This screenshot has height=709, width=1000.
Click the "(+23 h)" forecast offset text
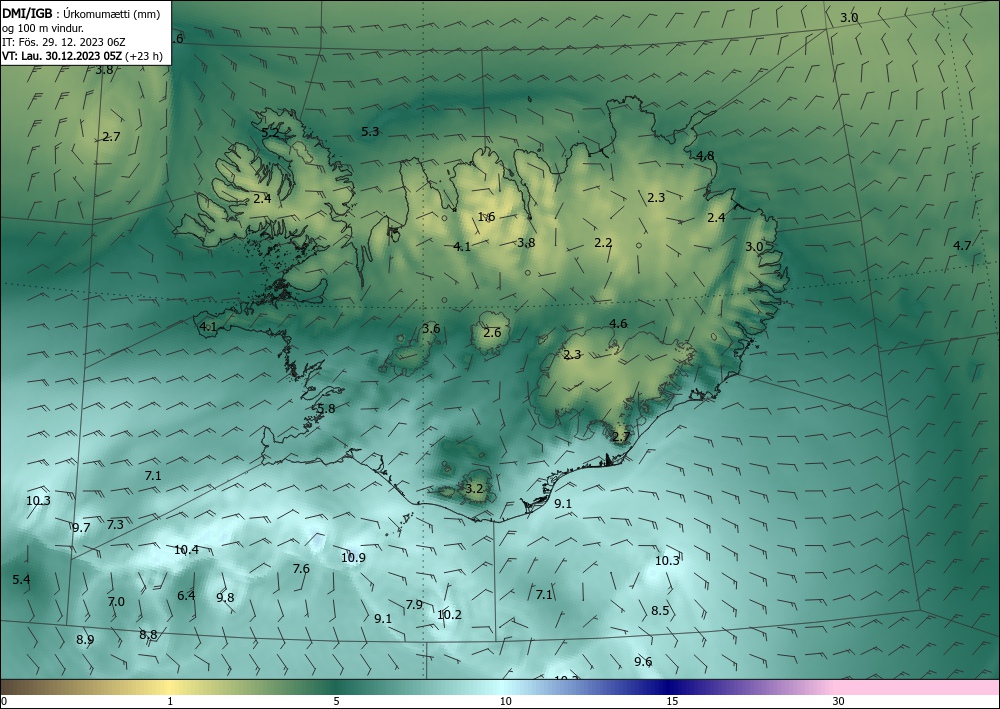click(x=144, y=56)
